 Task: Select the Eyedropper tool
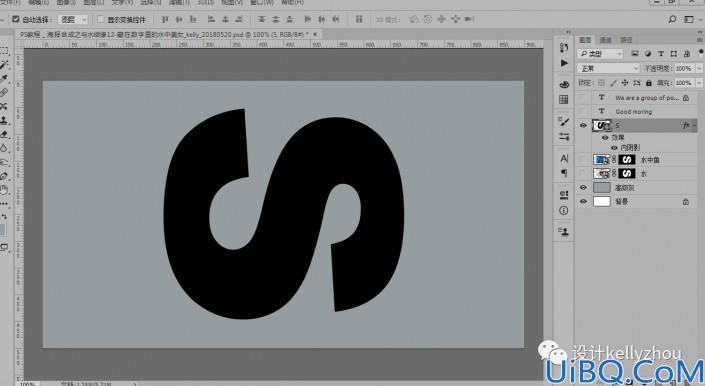[x=4, y=79]
